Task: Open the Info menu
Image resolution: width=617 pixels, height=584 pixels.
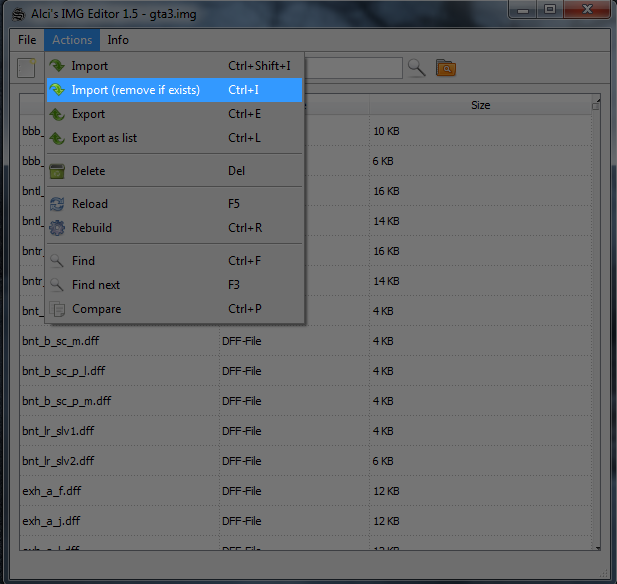Action: [118, 40]
